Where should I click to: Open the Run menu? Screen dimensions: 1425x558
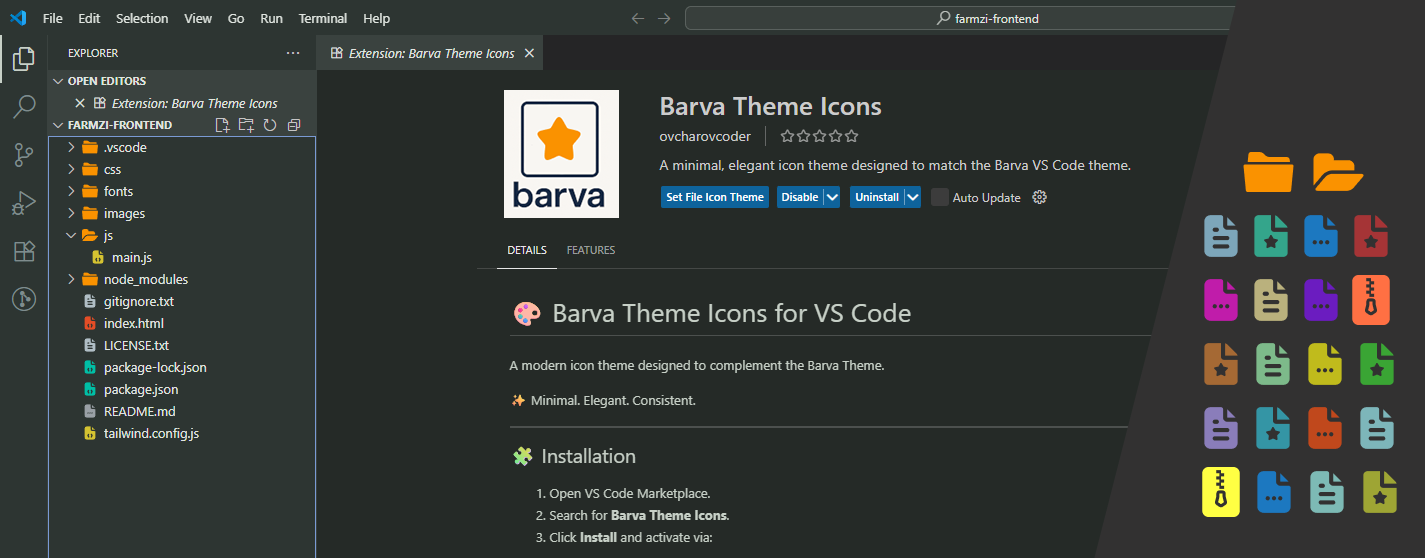[x=271, y=18]
